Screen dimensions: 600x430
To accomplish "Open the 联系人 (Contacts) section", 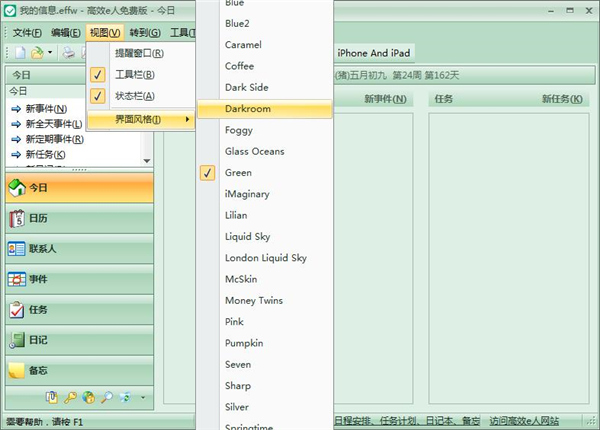I will pos(44,249).
